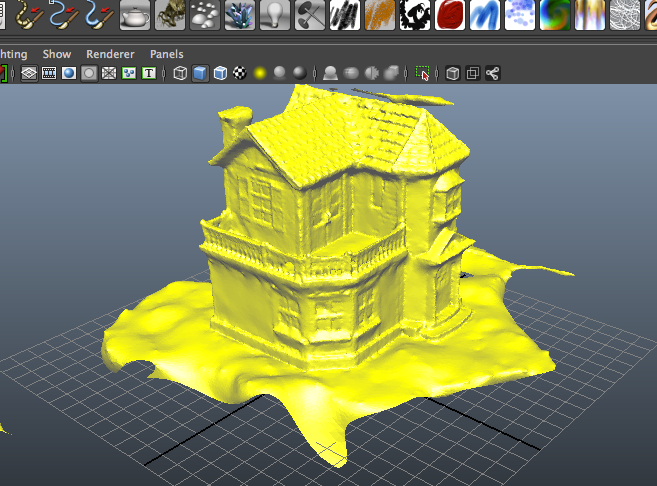Click the grey bust silhouette icon
Image resolution: width=657 pixels, height=486 pixels.
tap(331, 73)
